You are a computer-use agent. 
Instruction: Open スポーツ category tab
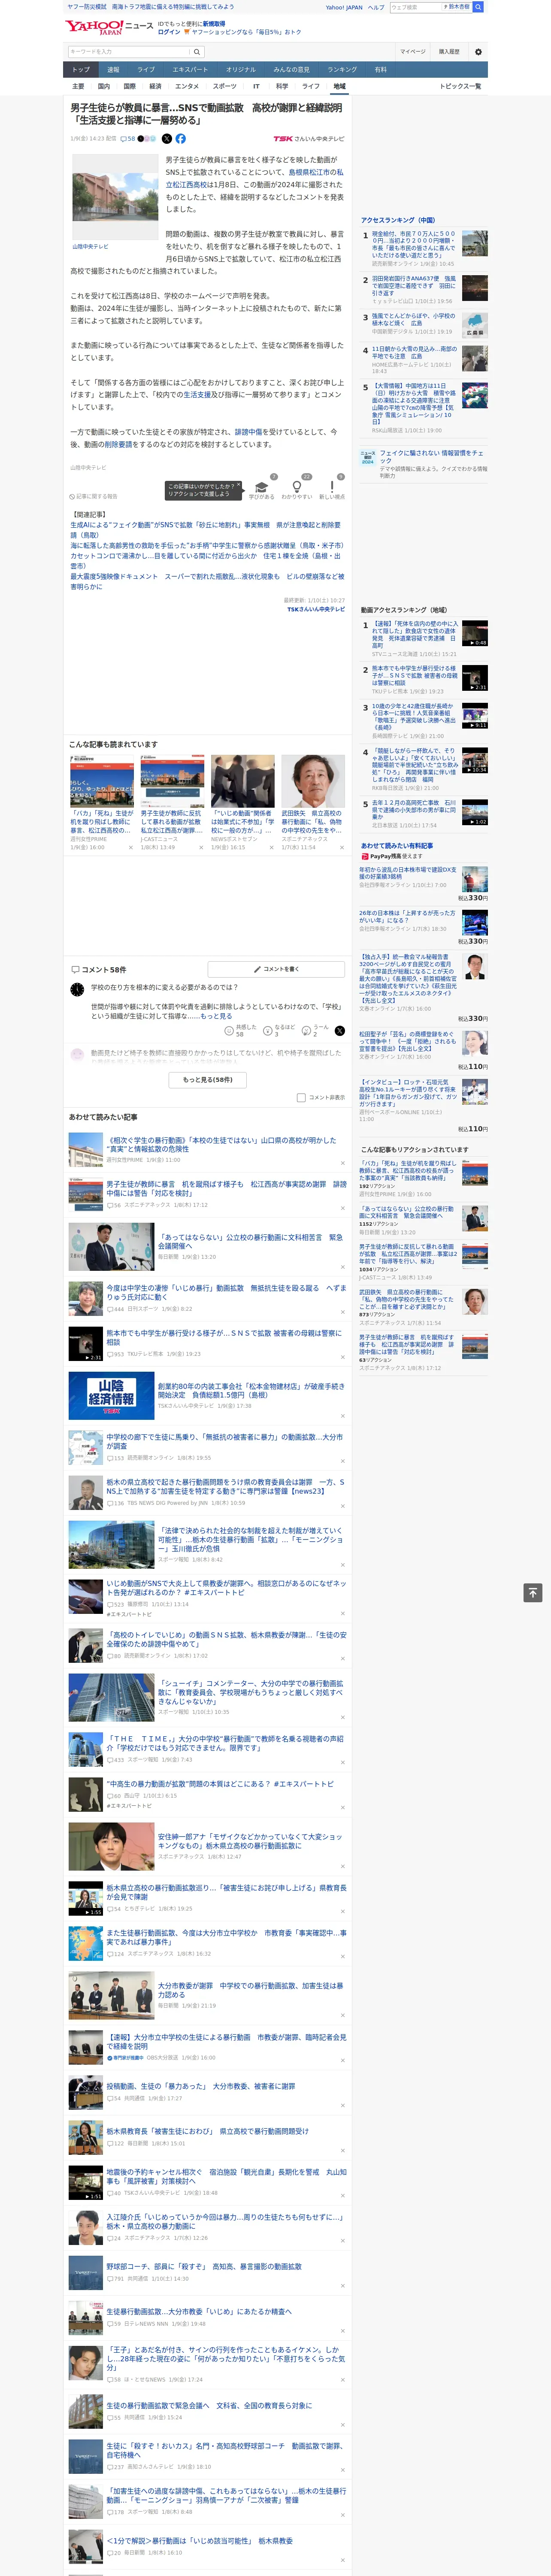(225, 86)
